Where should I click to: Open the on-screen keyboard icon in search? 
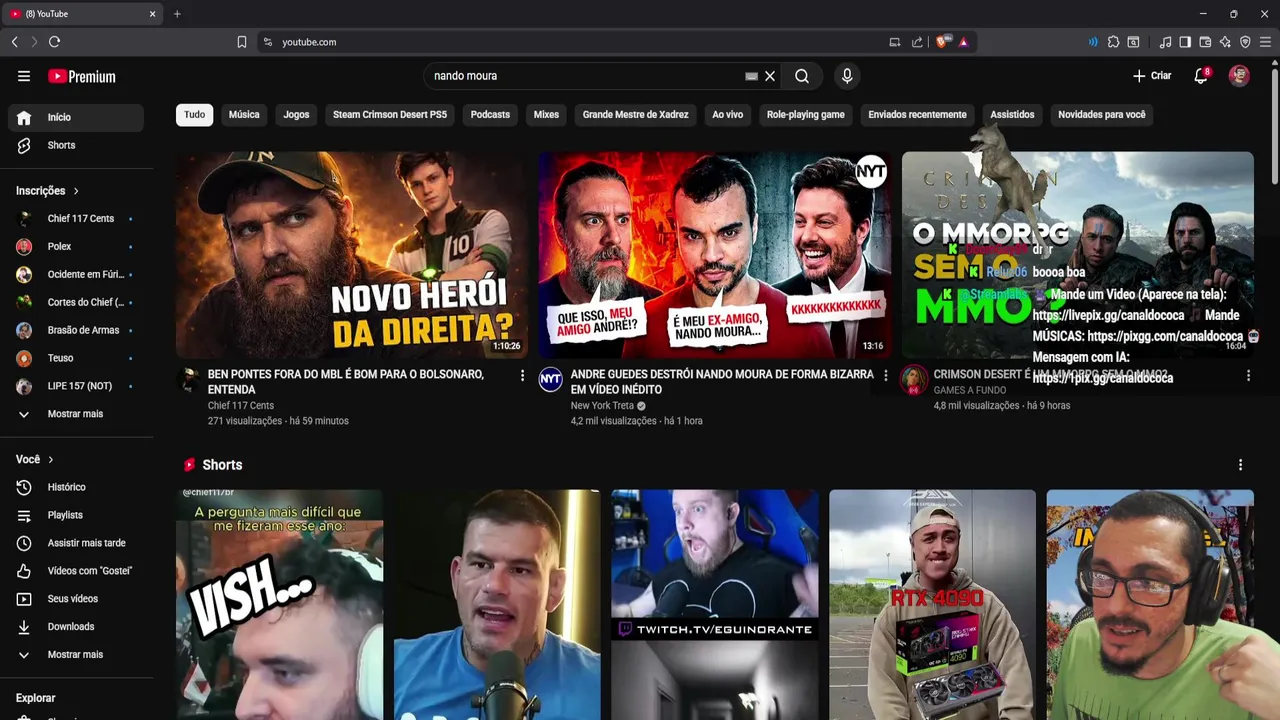pyautogui.click(x=752, y=76)
